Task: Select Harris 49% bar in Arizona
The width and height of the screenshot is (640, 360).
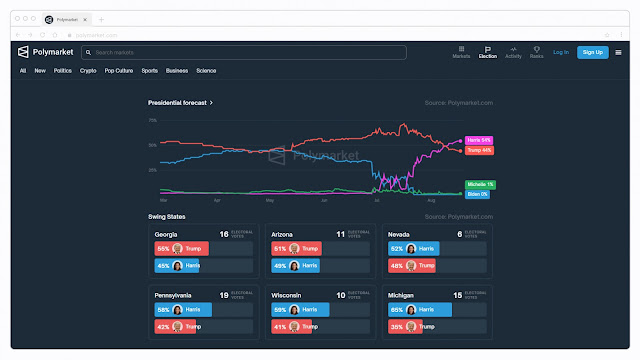Action: click(296, 266)
